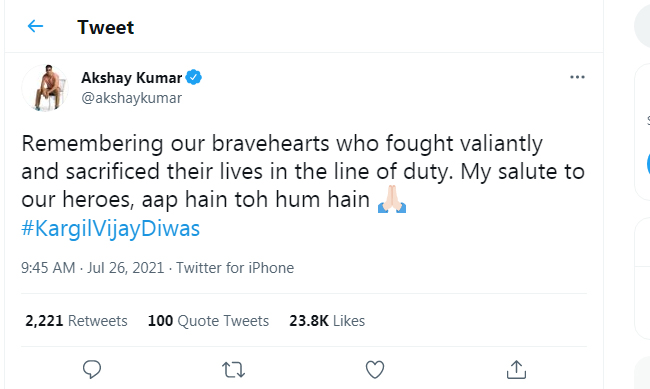
Task: Click the 9:45 AM Jul 26, 2021 timestamp
Action: pyautogui.click(x=93, y=268)
